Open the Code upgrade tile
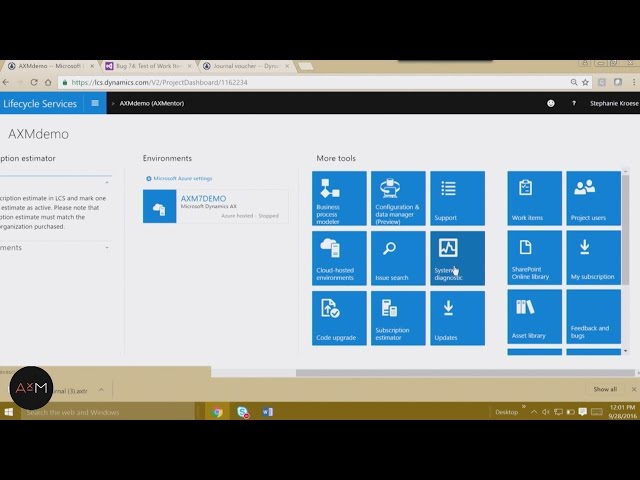 [x=339, y=318]
